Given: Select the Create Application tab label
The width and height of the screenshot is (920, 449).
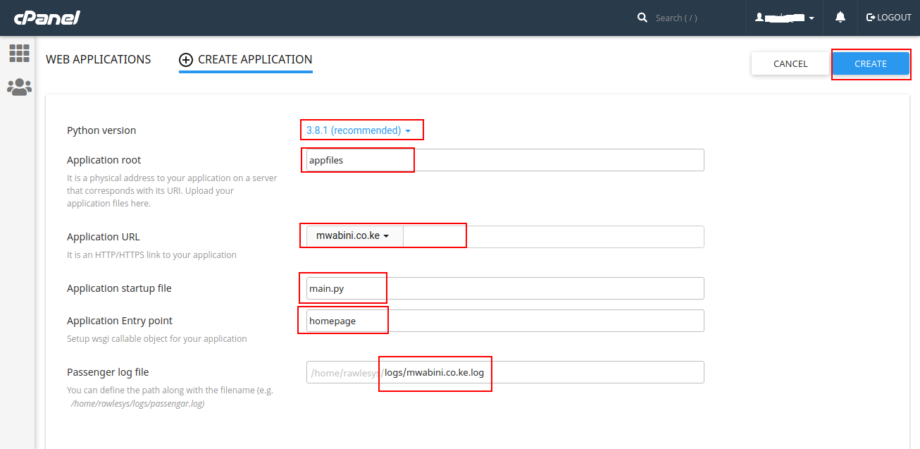Looking at the screenshot, I should (255, 60).
